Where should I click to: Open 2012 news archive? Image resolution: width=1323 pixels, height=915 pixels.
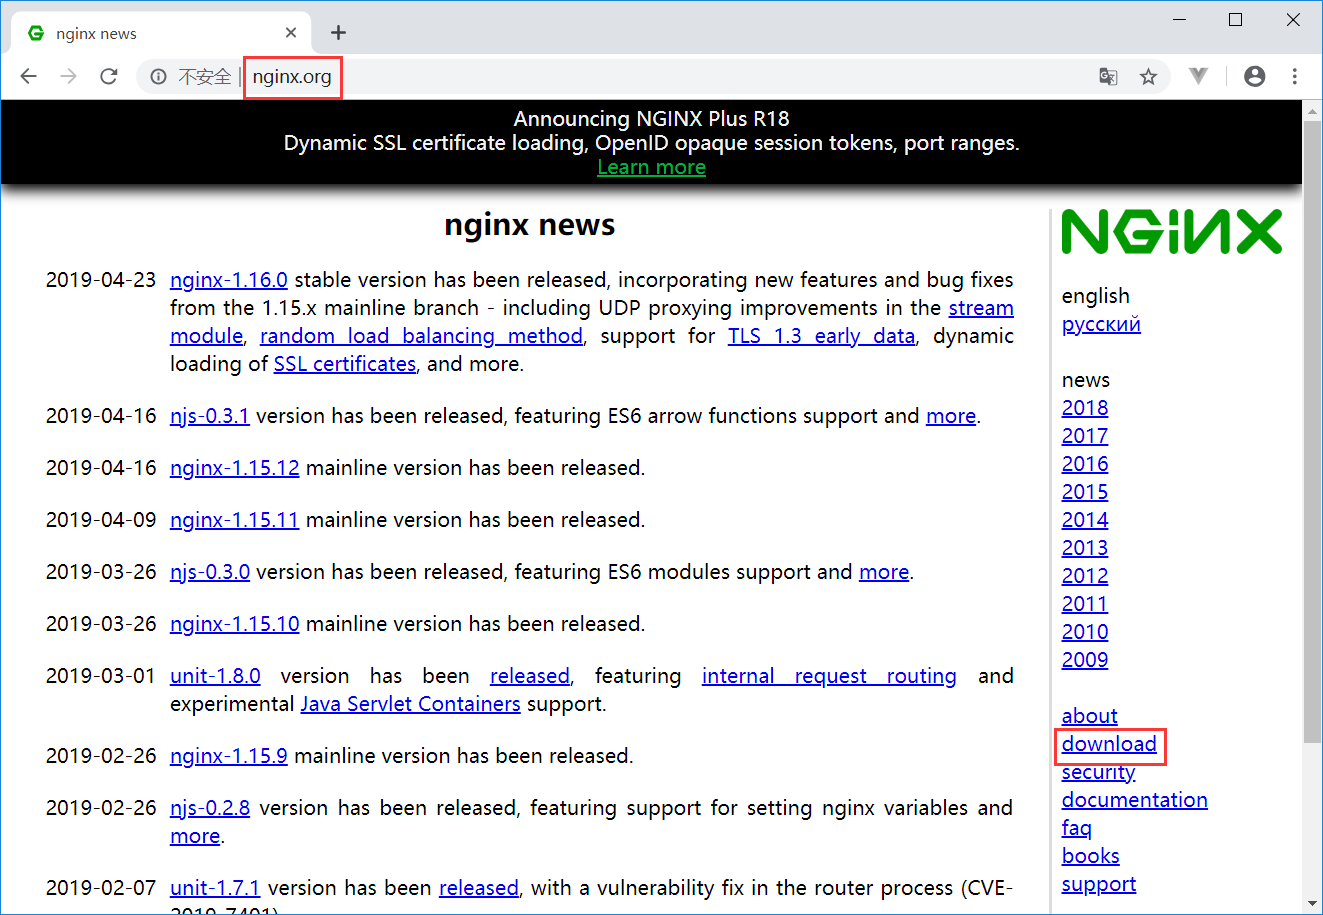pos(1085,576)
